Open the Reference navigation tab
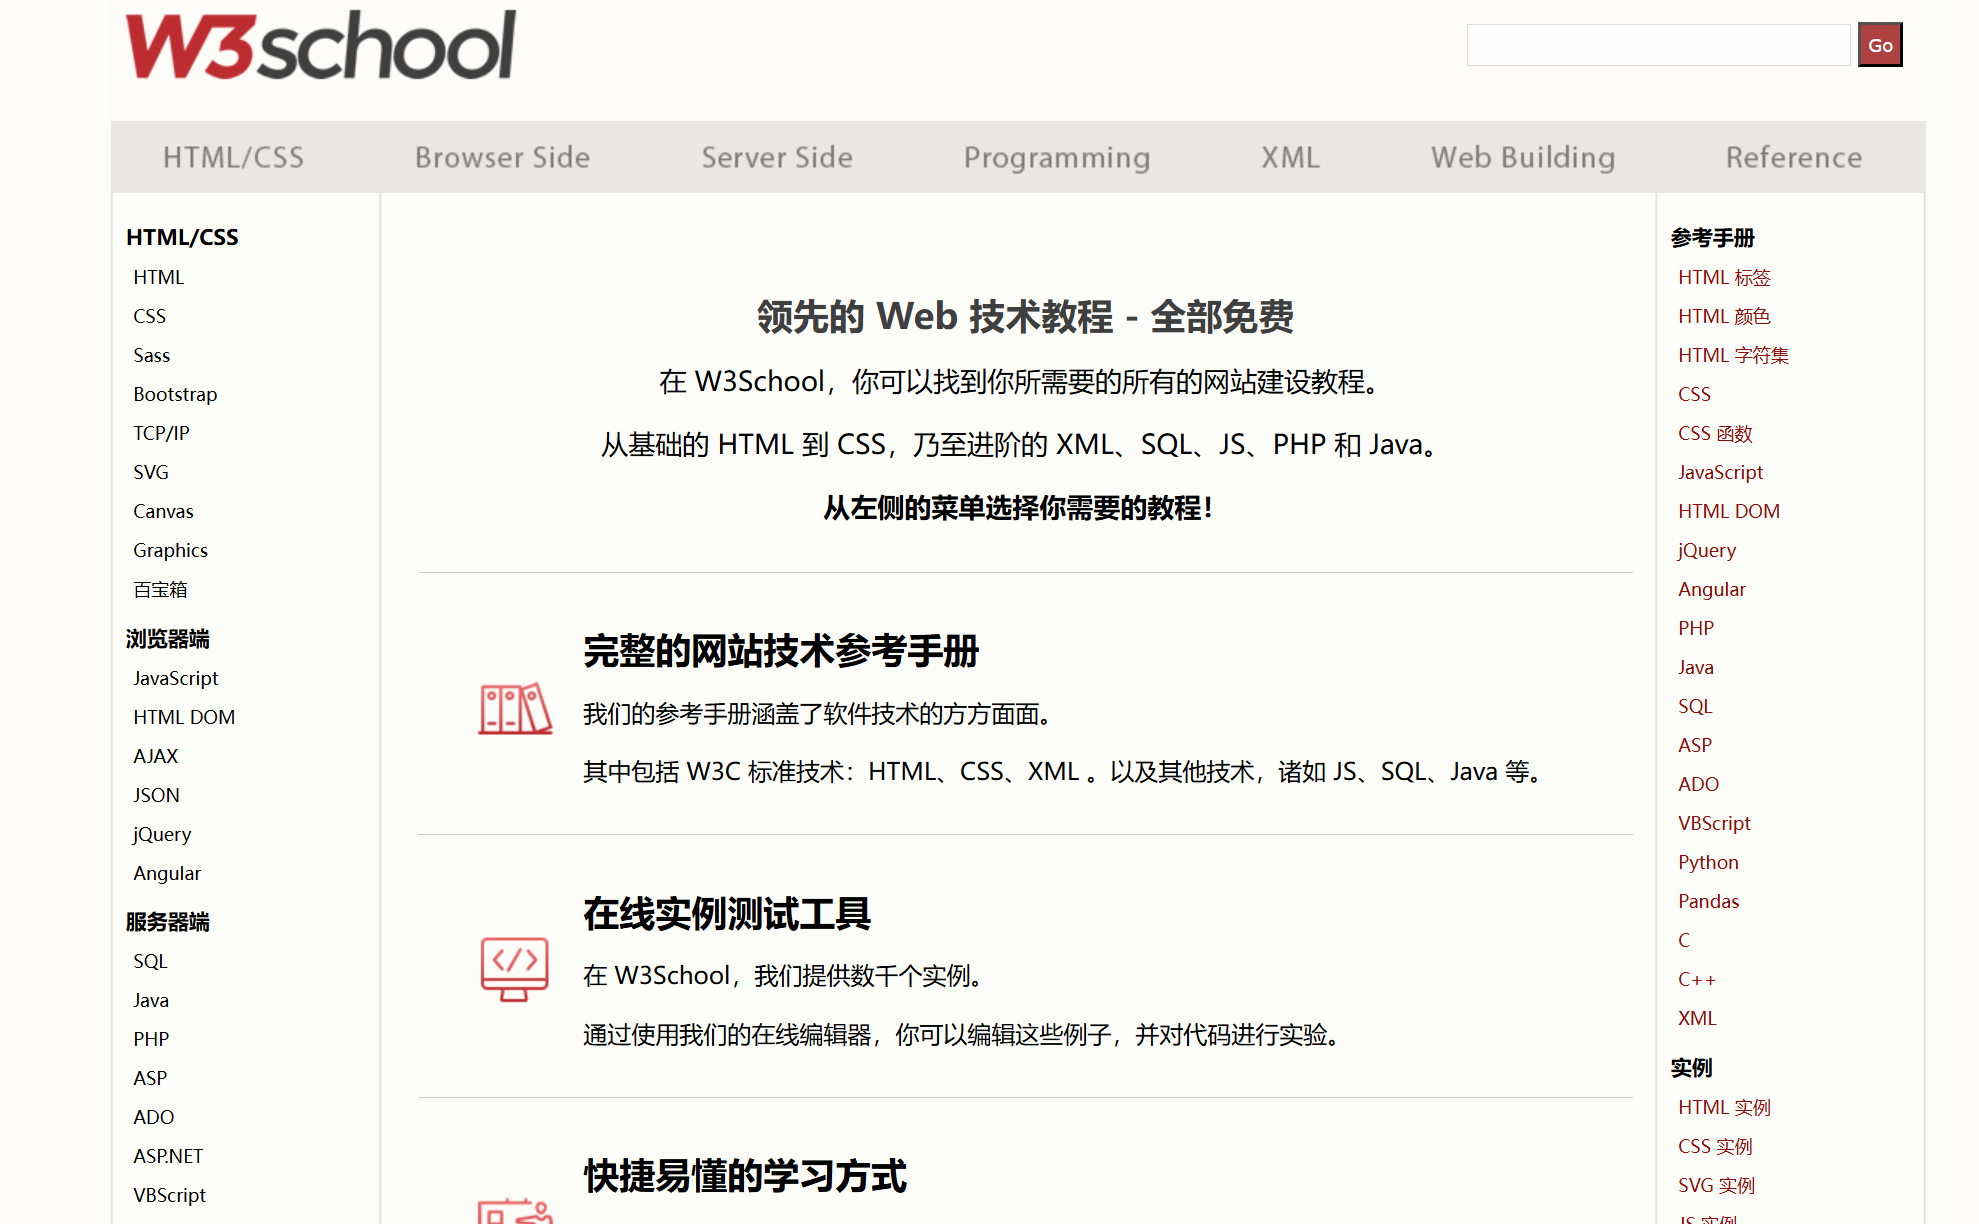 [x=1793, y=157]
